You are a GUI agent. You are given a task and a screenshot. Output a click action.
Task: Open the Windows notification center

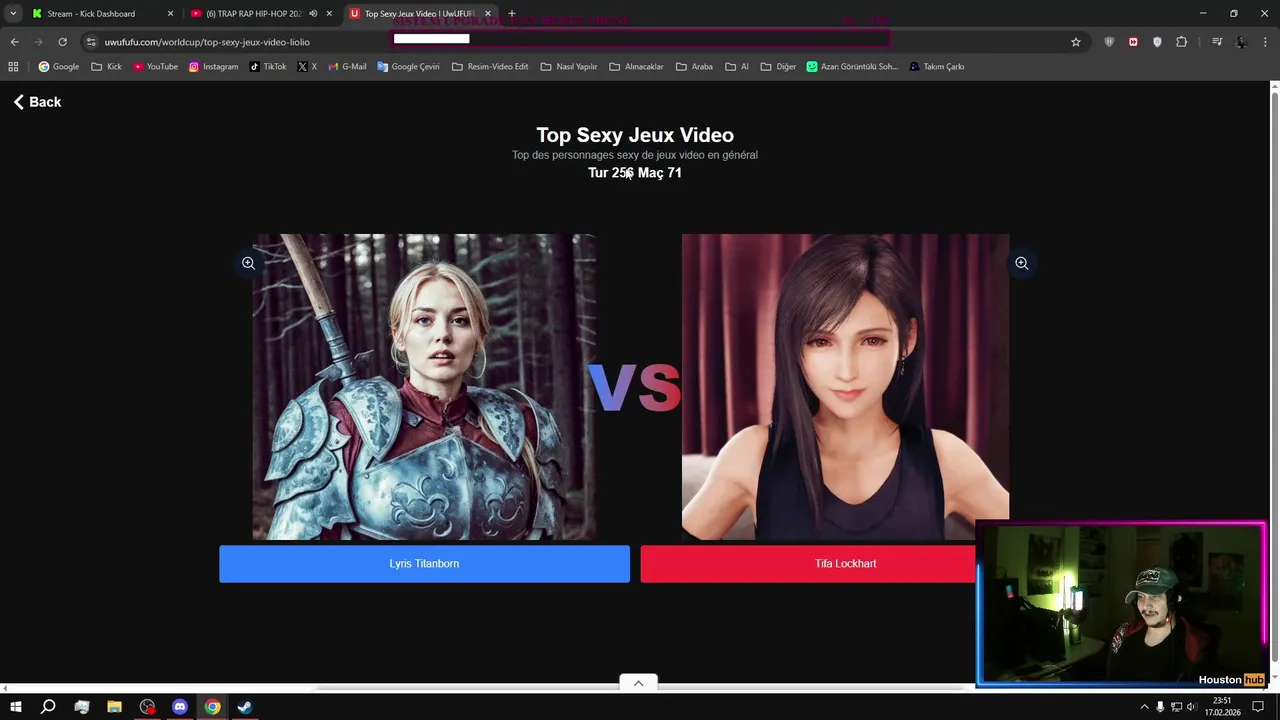(x=1258, y=707)
